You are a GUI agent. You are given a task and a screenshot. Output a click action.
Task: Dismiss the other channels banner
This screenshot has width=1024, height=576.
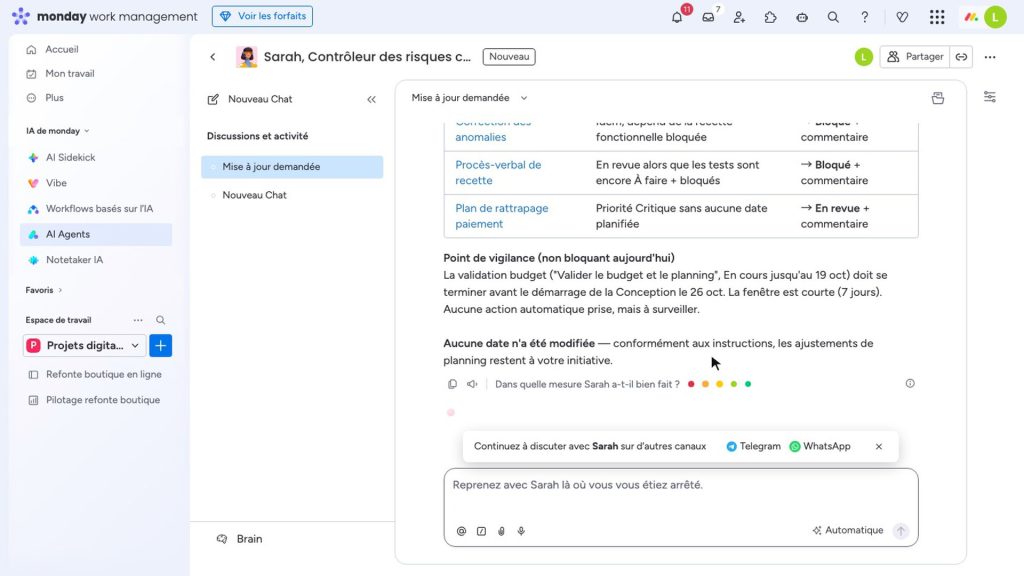879,447
